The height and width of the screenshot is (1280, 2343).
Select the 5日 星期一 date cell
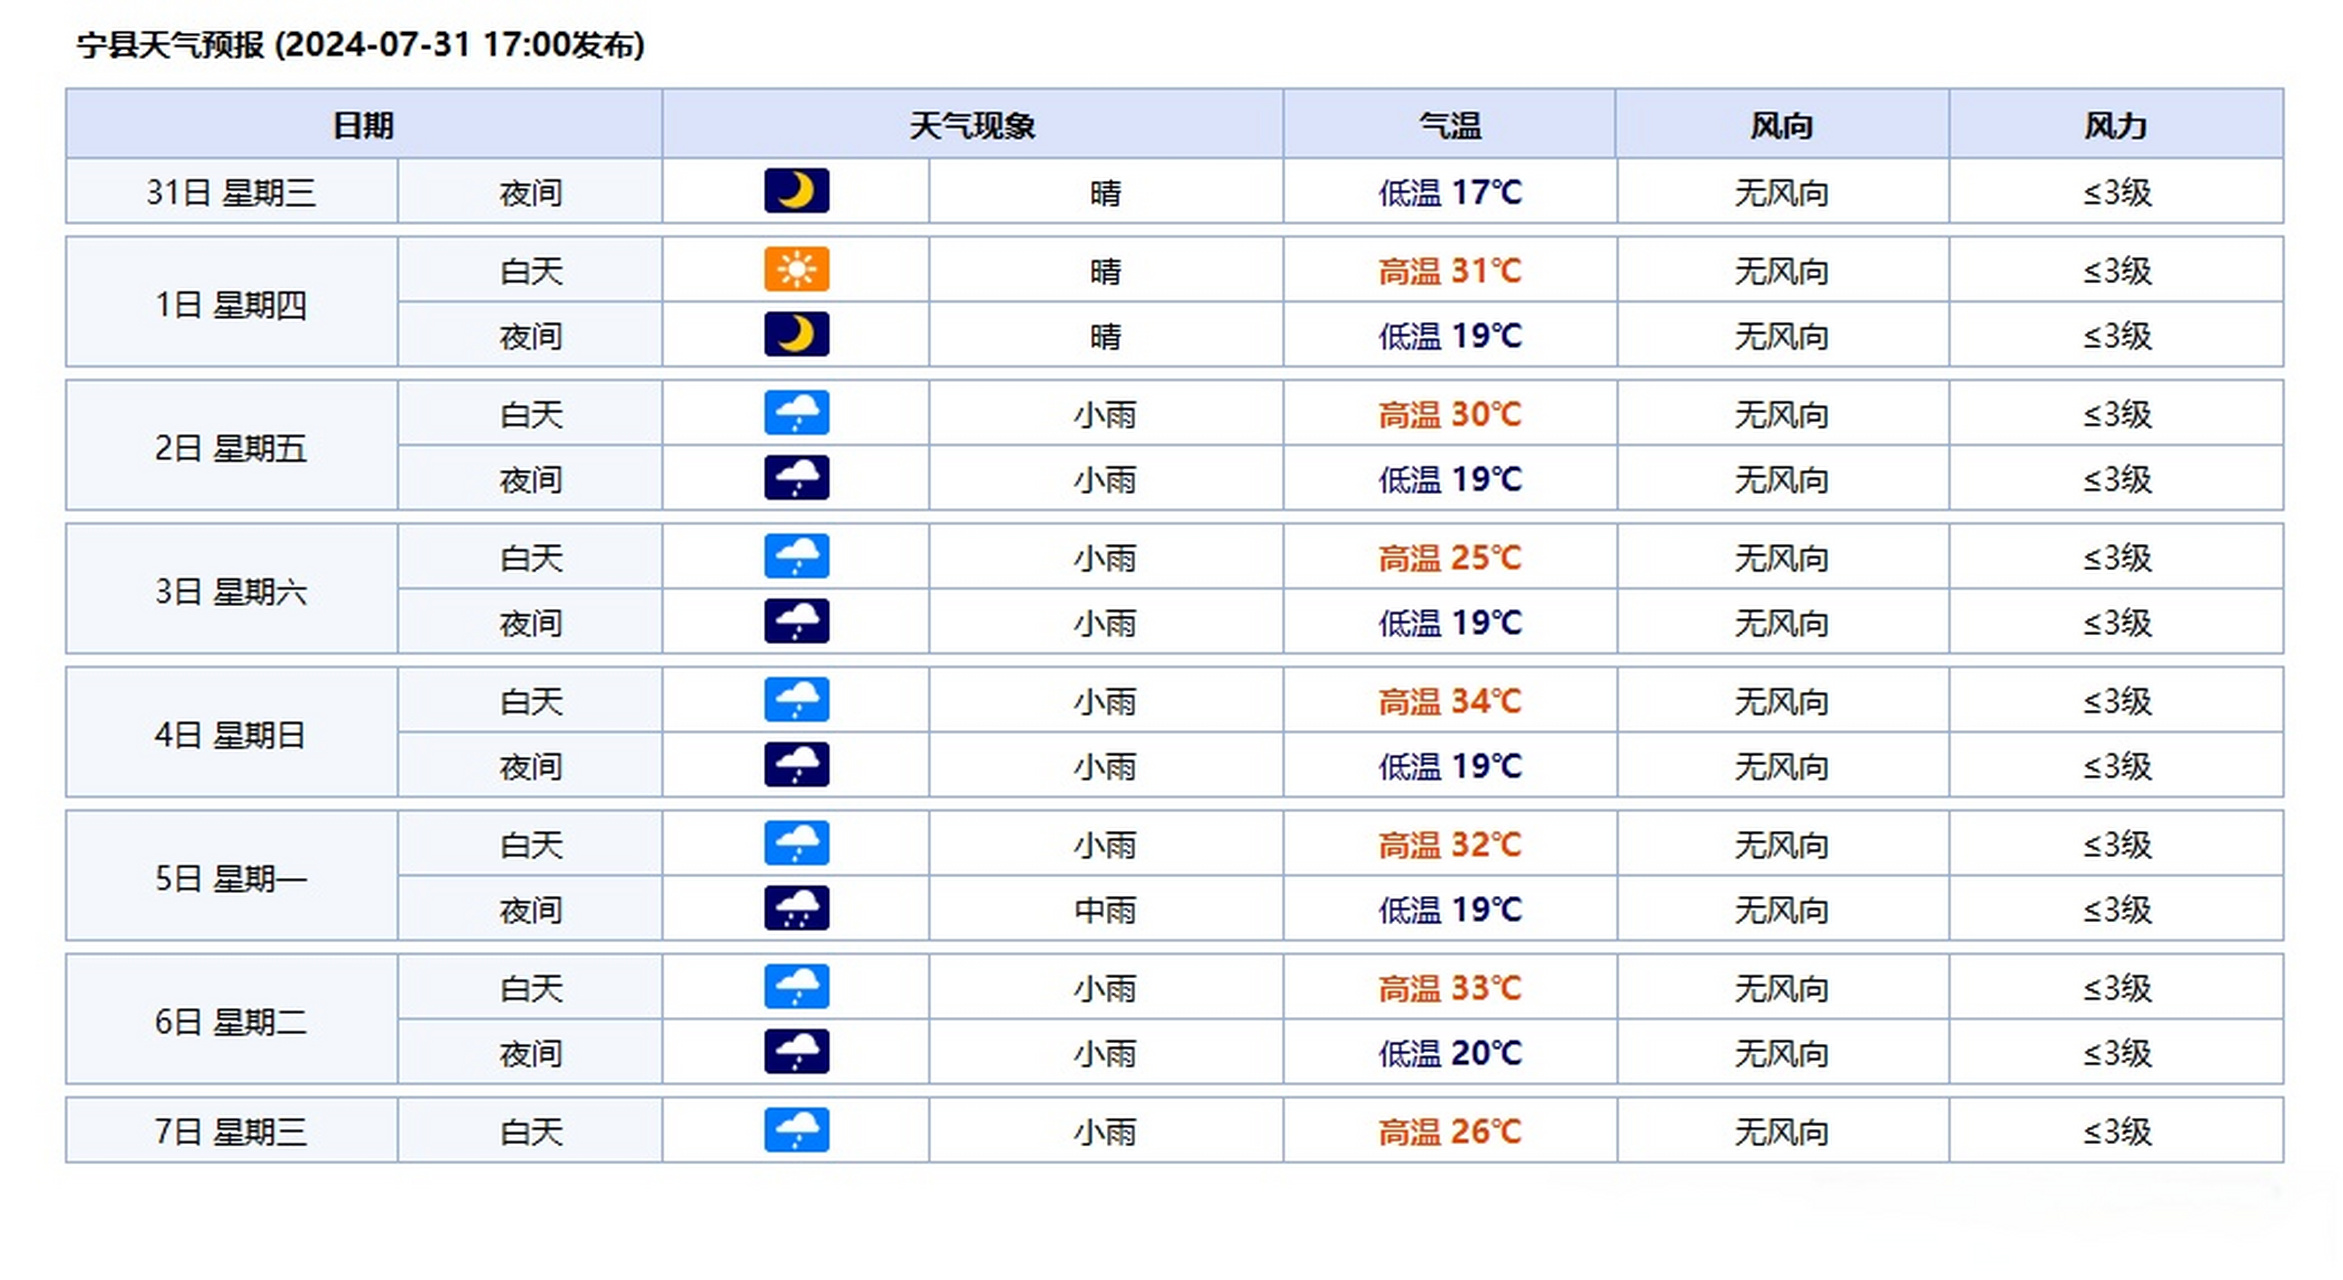[x=231, y=878]
